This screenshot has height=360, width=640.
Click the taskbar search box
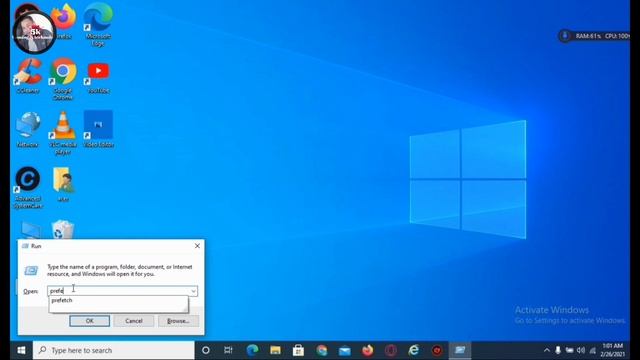point(114,350)
